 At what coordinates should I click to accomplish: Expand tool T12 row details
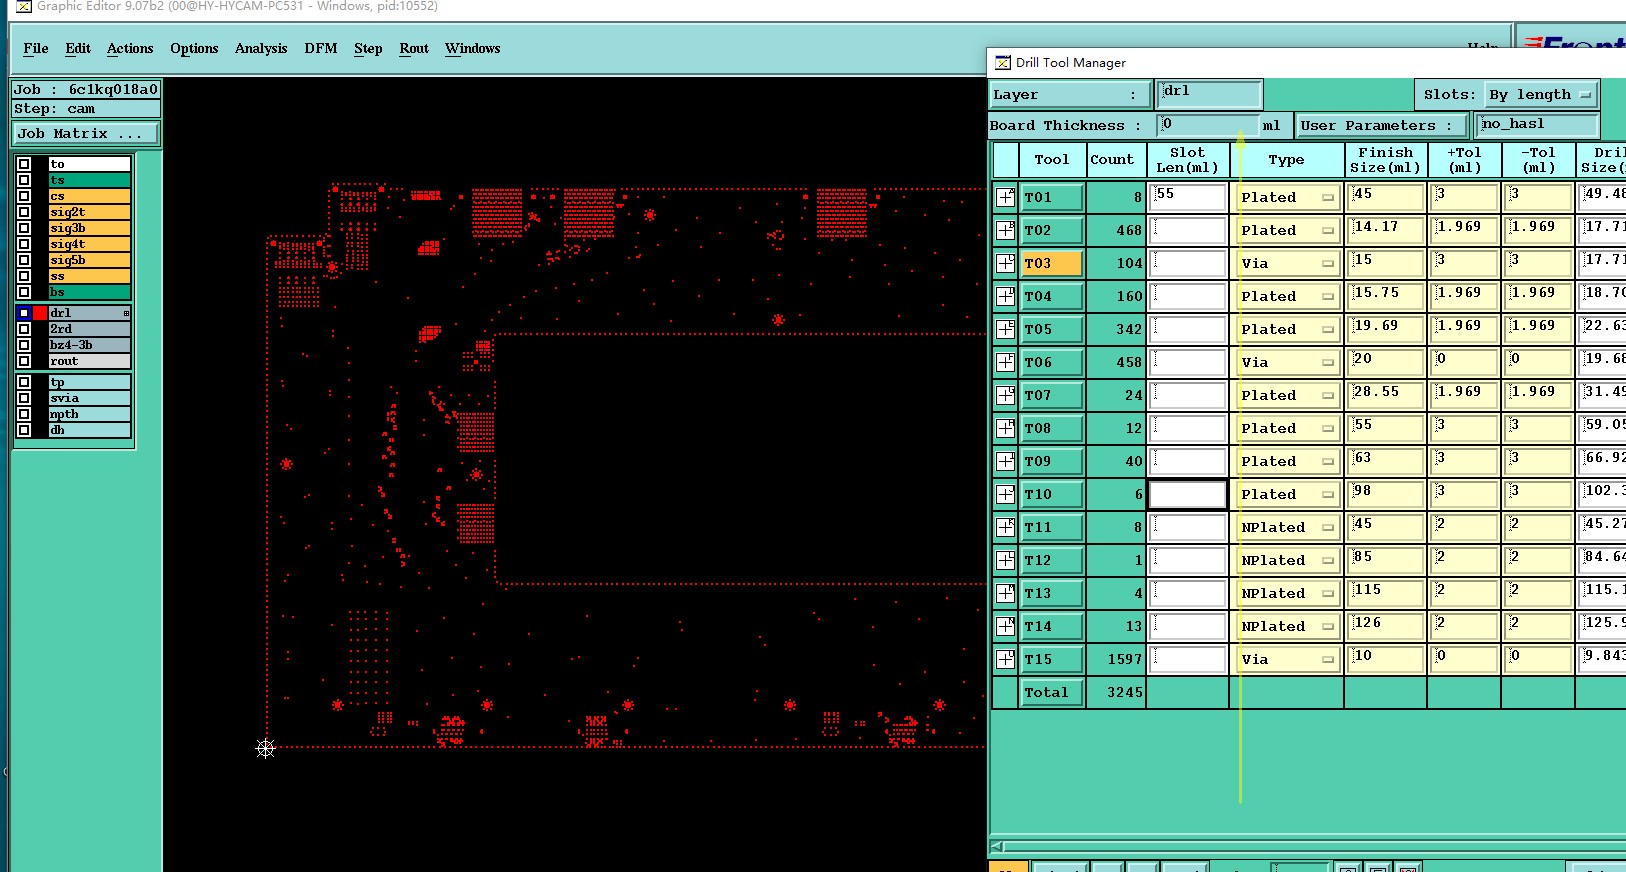tap(1005, 560)
